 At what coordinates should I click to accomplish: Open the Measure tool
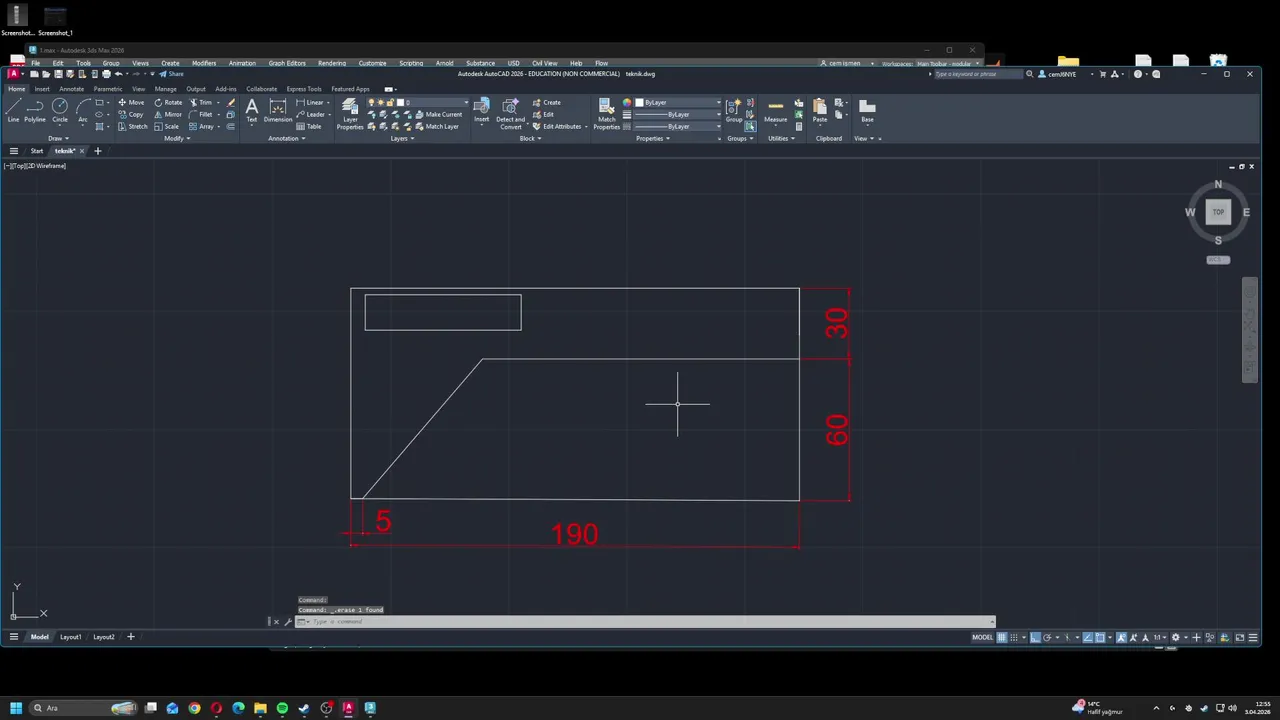(x=776, y=110)
